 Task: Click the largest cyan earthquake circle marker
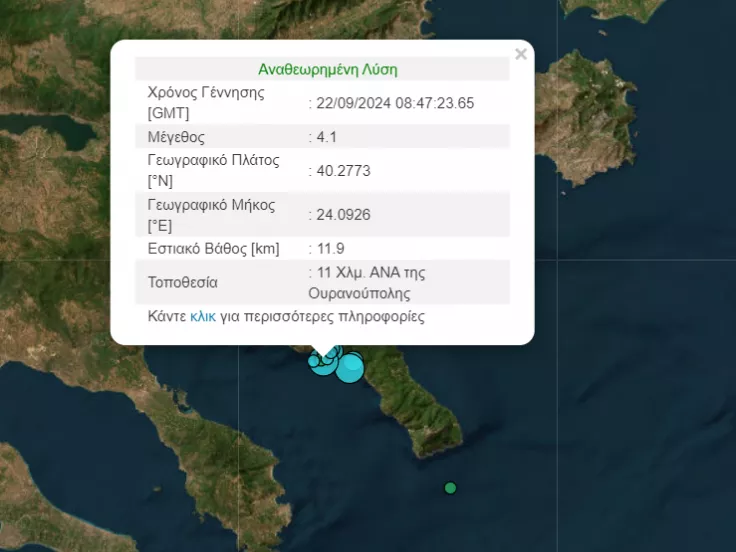tap(349, 368)
